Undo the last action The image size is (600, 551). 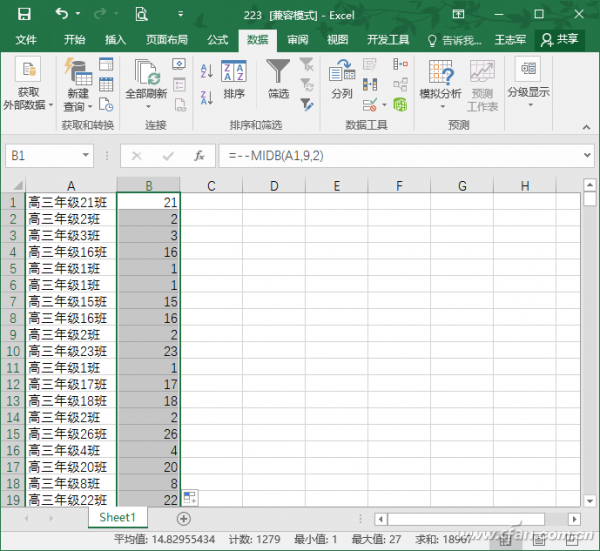click(61, 14)
